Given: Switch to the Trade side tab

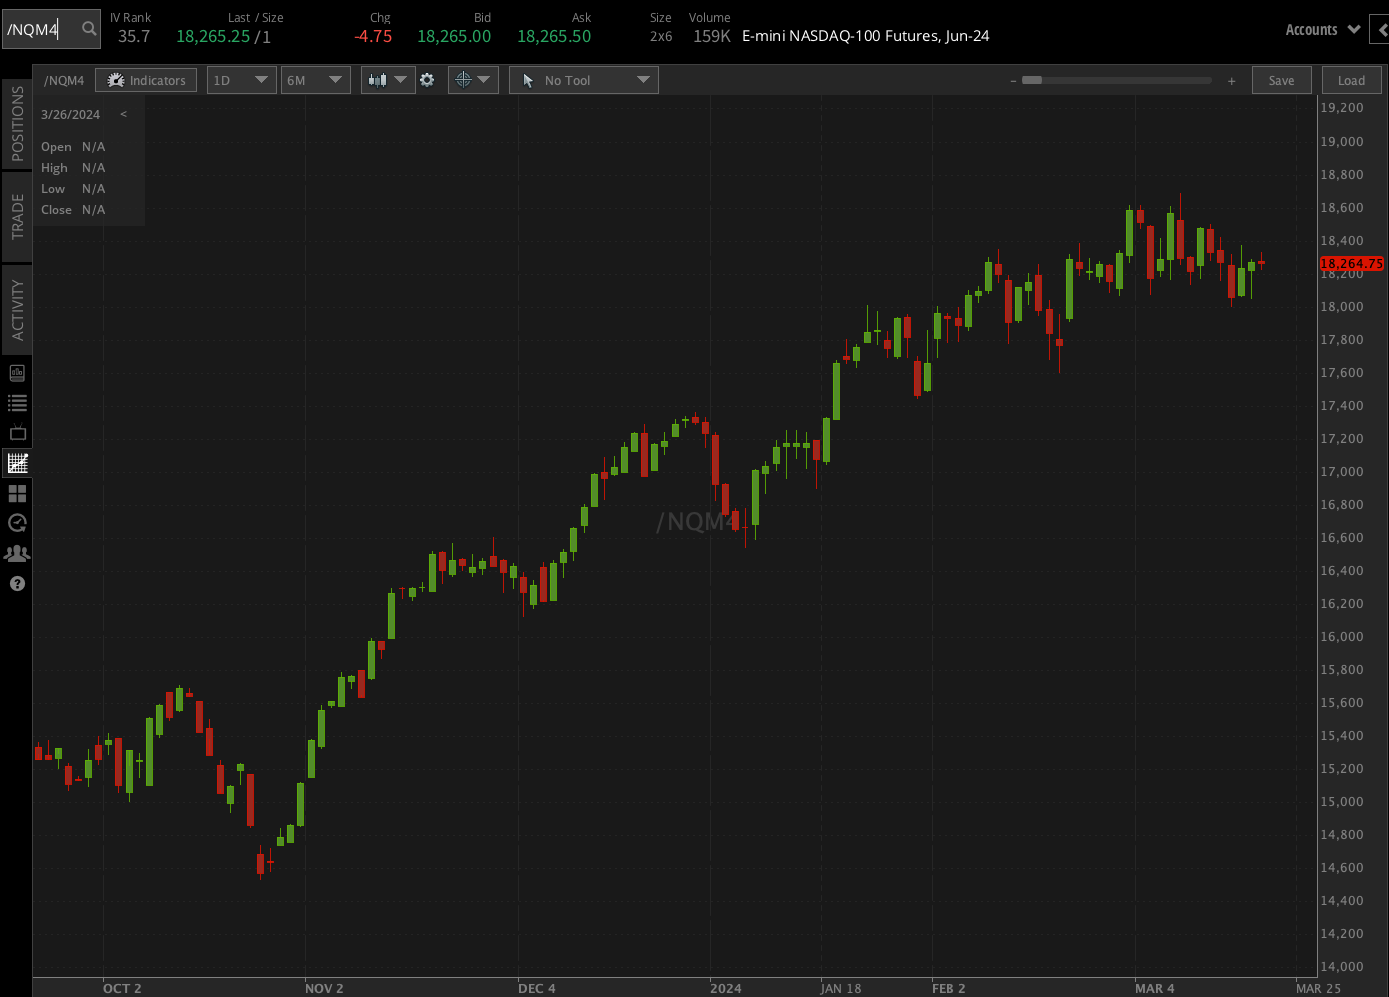Looking at the screenshot, I should point(17,216).
